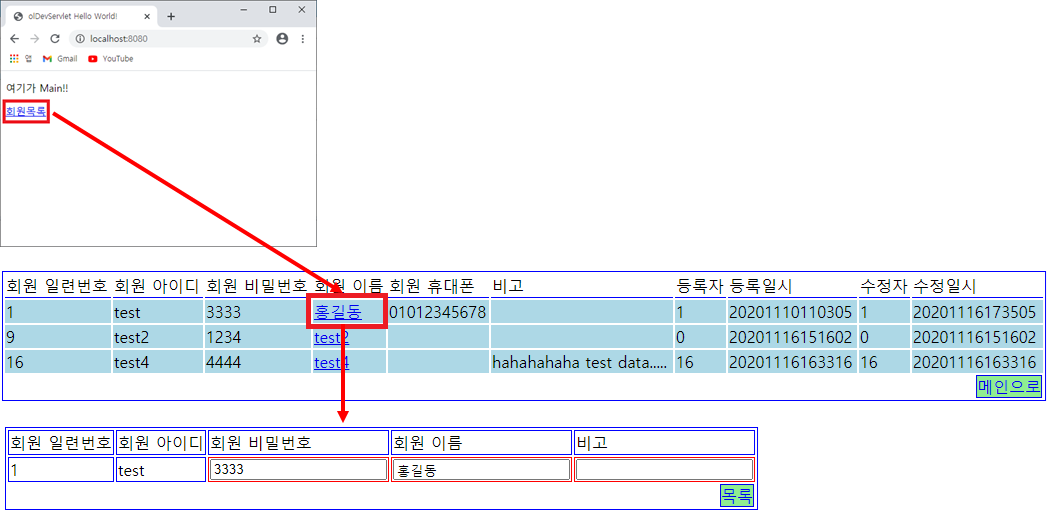Image resolution: width=1048 pixels, height=515 pixels.
Task: Click the 20201110110305 registration date cell
Action: point(791,312)
